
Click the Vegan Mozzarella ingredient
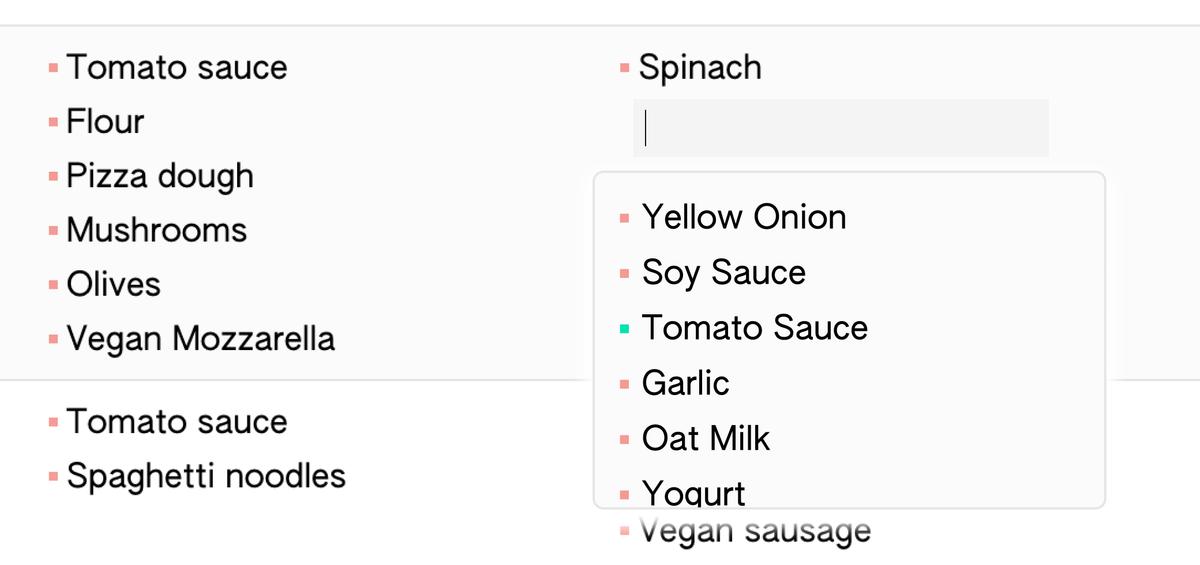click(x=200, y=339)
